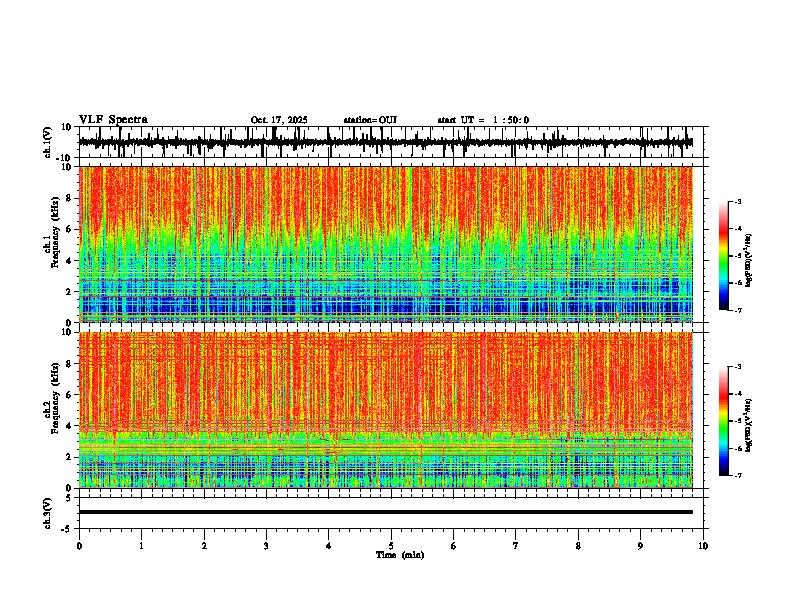Click the "8" kHz tick of ch.1 spectrogram
Image resolution: width=792 pixels, height=612 pixels.
pyautogui.click(x=70, y=198)
